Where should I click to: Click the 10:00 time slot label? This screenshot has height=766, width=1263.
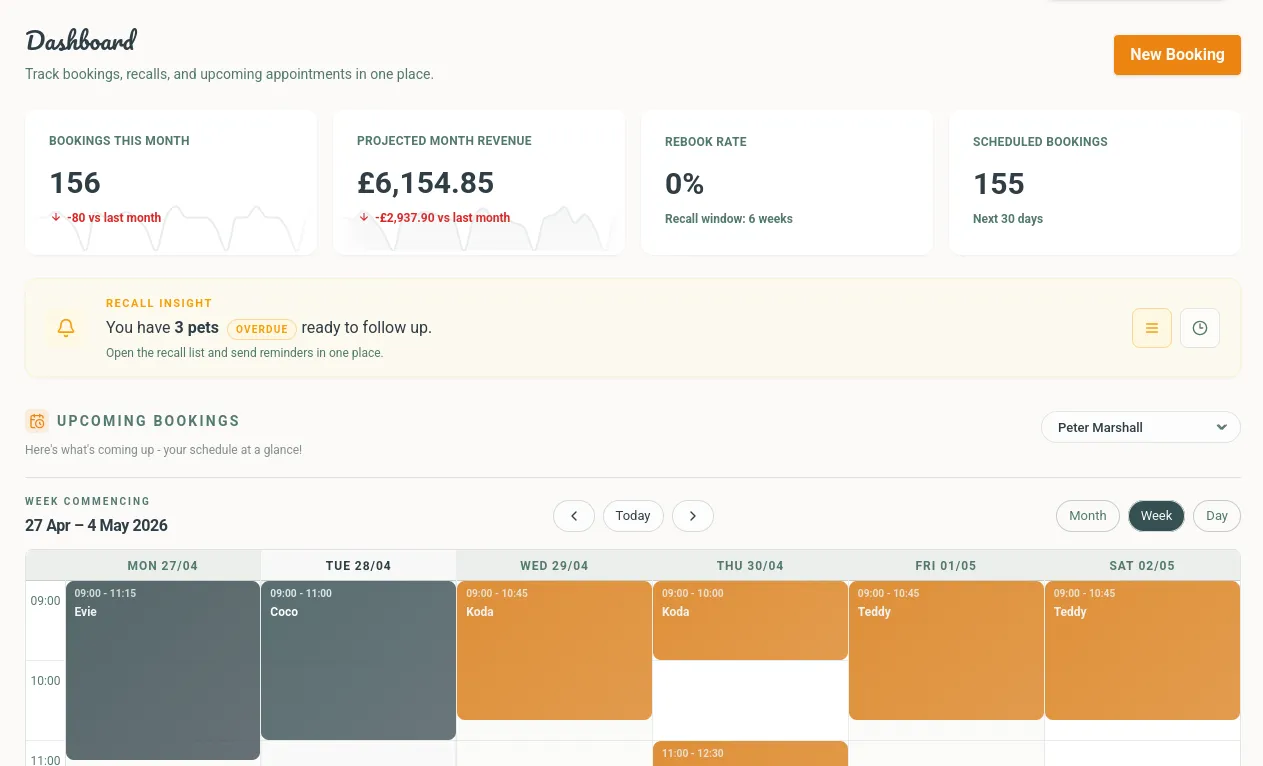[x=45, y=681]
